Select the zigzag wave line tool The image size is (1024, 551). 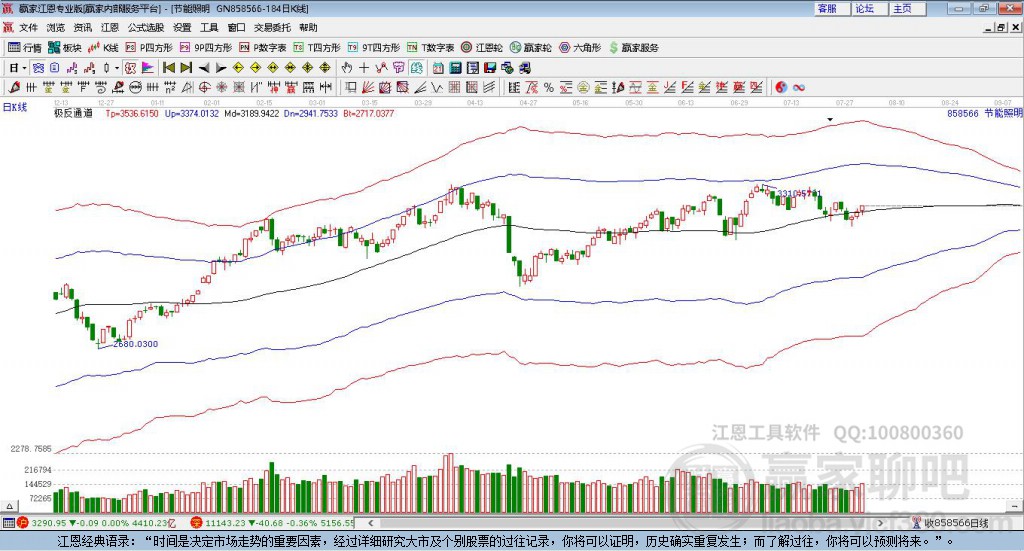click(437, 87)
